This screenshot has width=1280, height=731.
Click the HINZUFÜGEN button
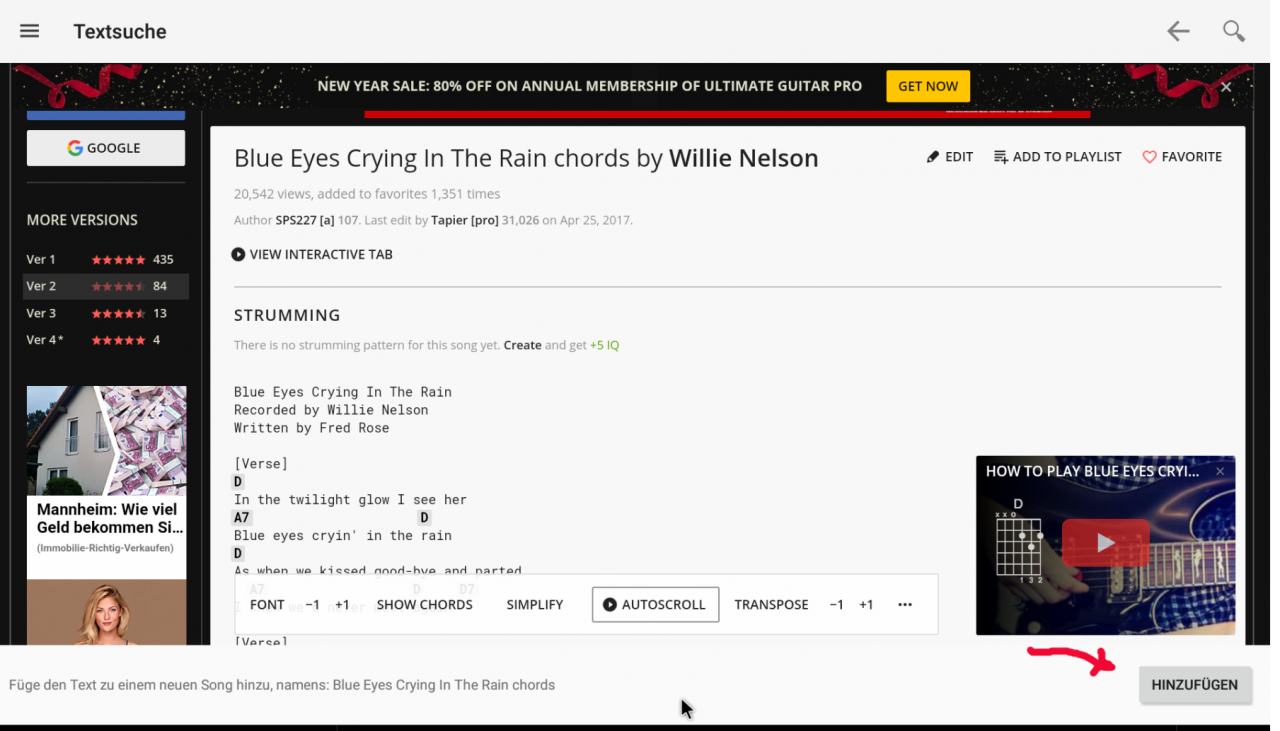1195,685
